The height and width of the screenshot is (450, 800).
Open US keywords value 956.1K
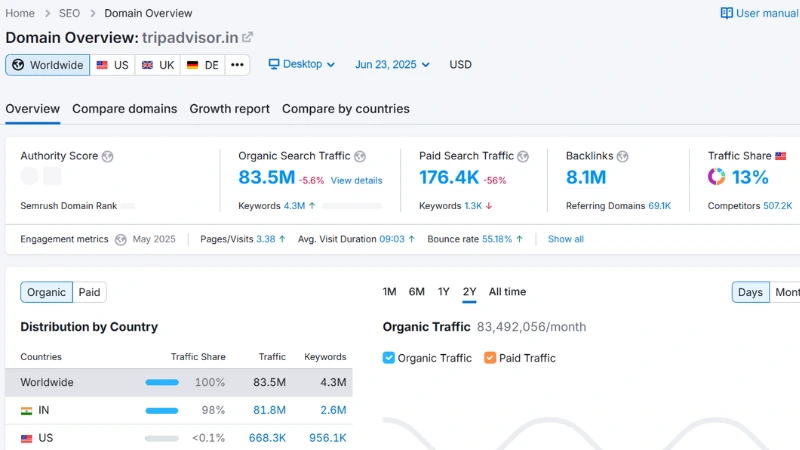click(x=328, y=438)
